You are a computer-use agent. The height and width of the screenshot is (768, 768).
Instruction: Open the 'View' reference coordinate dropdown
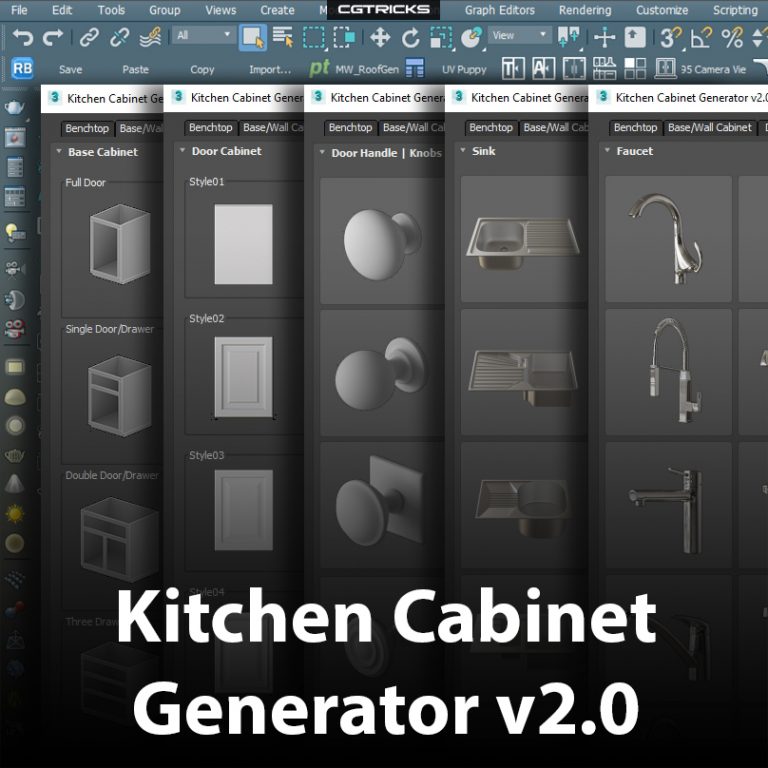tap(520, 35)
